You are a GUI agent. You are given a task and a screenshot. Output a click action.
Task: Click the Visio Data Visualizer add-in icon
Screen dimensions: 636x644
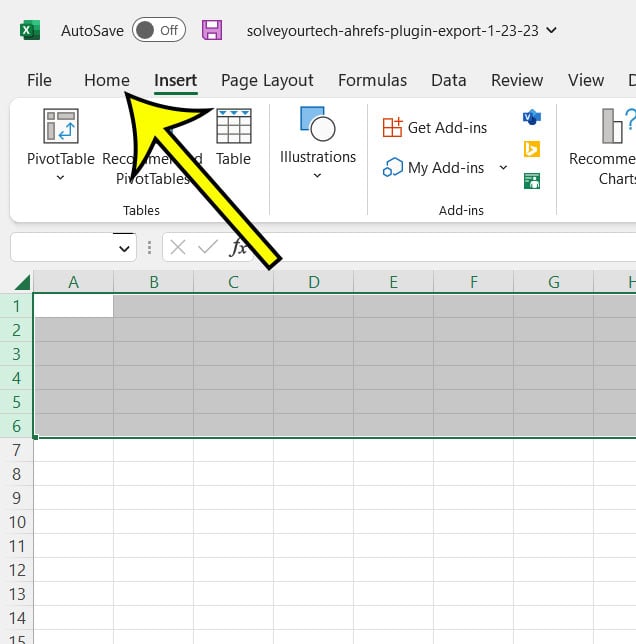pyautogui.click(x=532, y=118)
